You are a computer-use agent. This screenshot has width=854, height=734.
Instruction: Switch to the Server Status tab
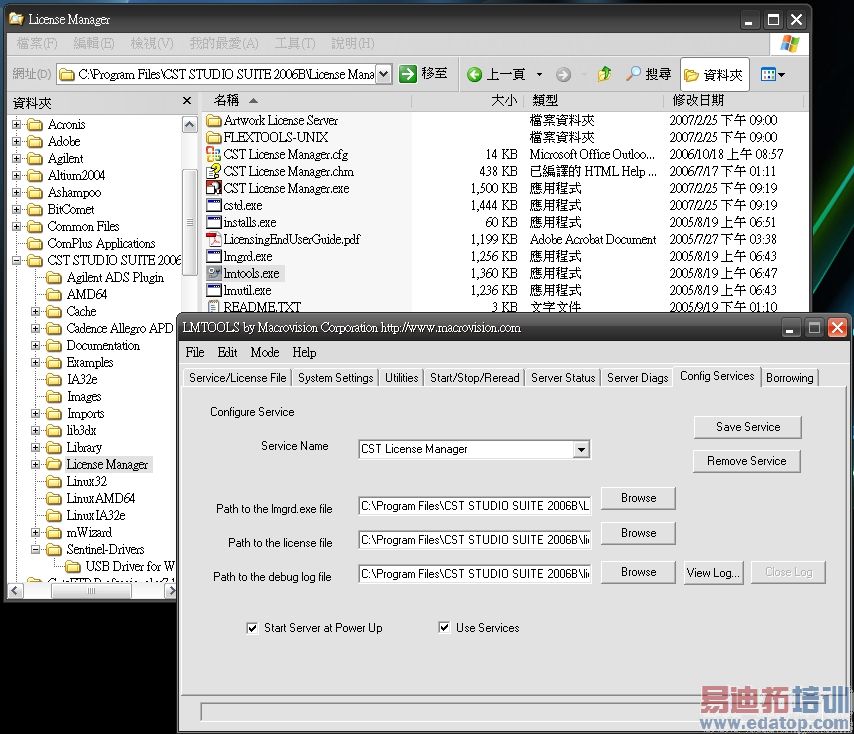(563, 378)
